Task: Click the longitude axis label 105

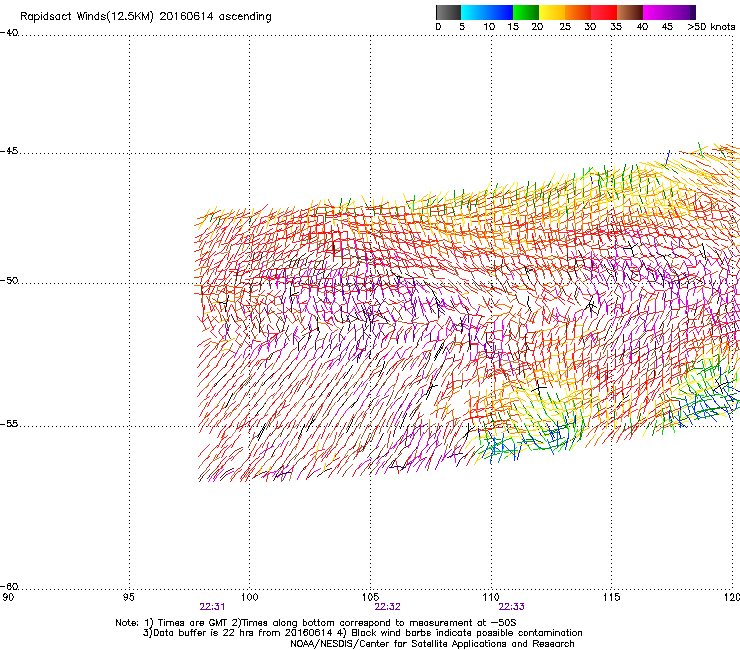Action: click(370, 597)
